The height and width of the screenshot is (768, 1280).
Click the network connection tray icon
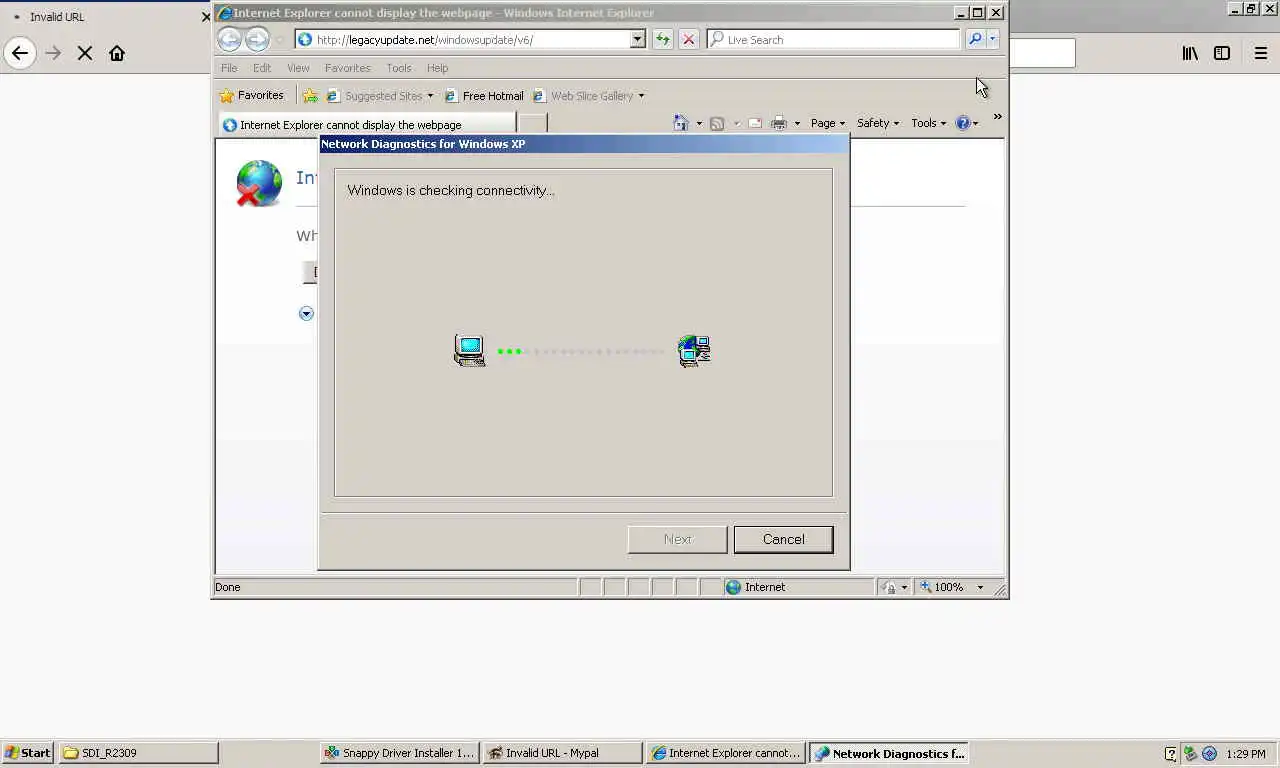(x=1190, y=754)
